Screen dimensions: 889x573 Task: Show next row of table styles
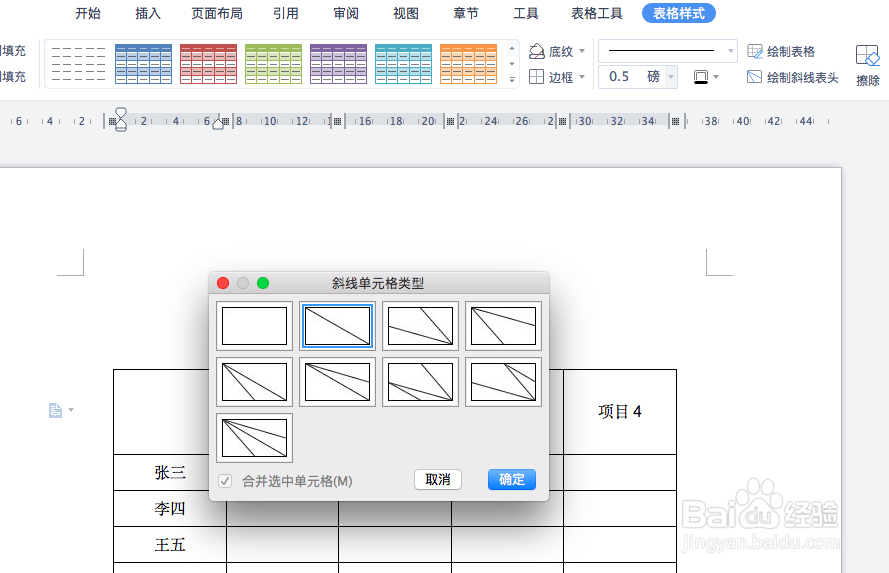tap(512, 64)
